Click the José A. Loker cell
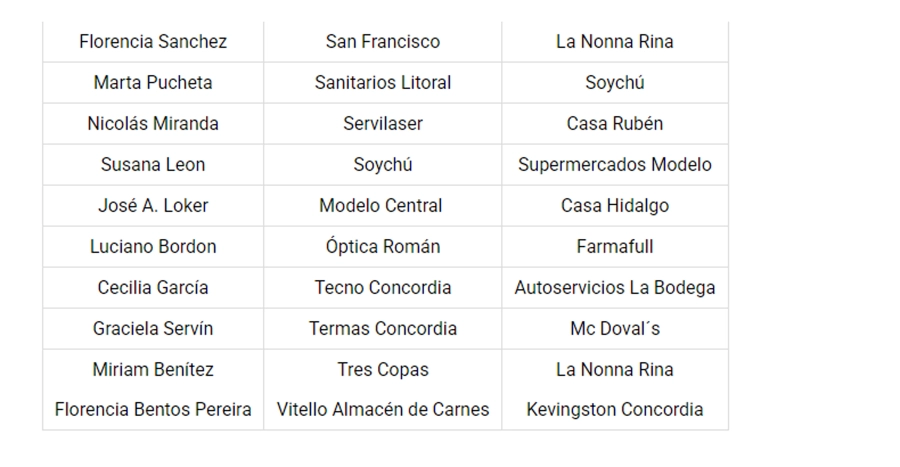This screenshot has width=900, height=467. click(x=153, y=206)
